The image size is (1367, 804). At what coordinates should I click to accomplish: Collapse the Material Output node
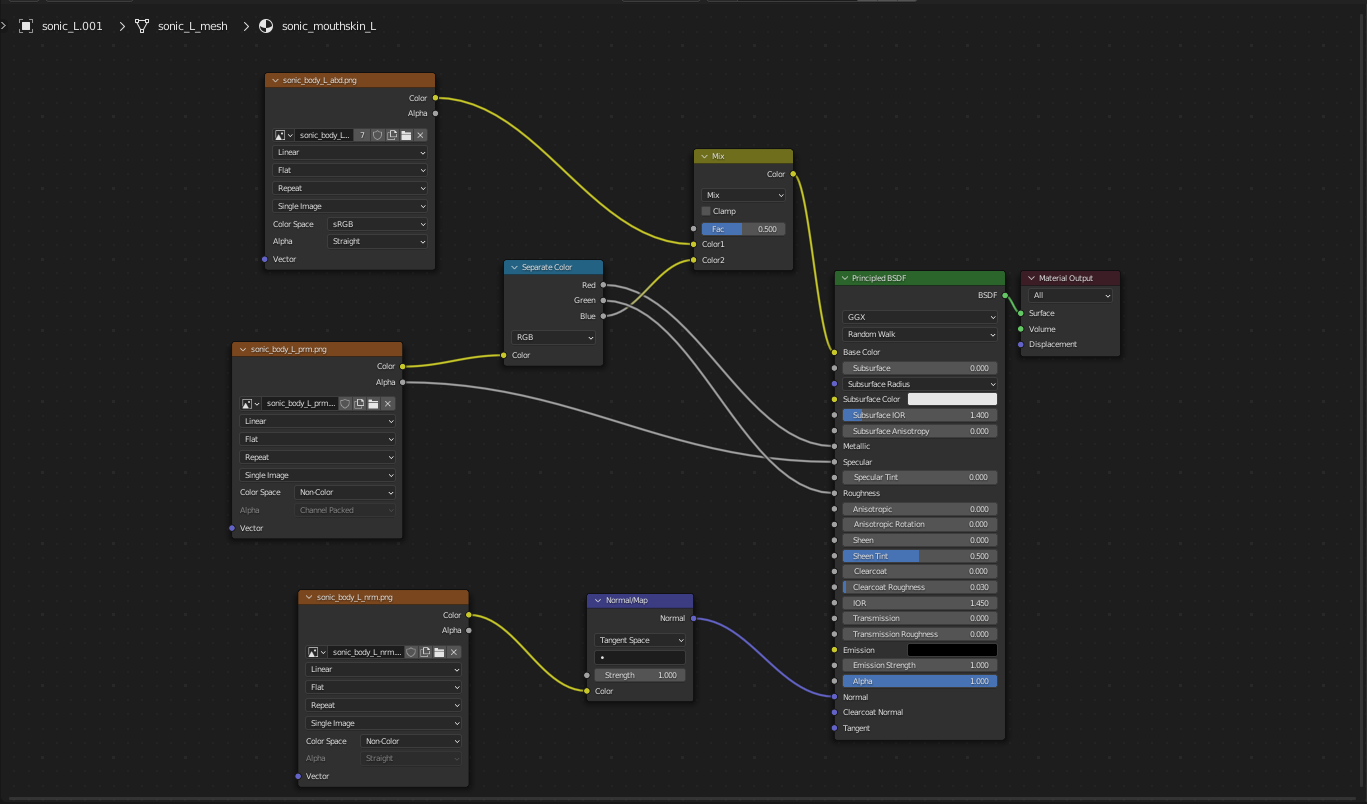point(1030,278)
